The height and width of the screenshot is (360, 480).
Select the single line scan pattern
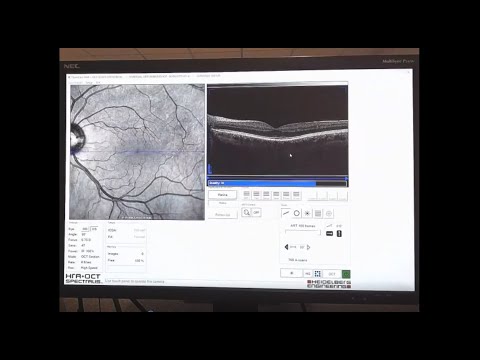click(286, 213)
